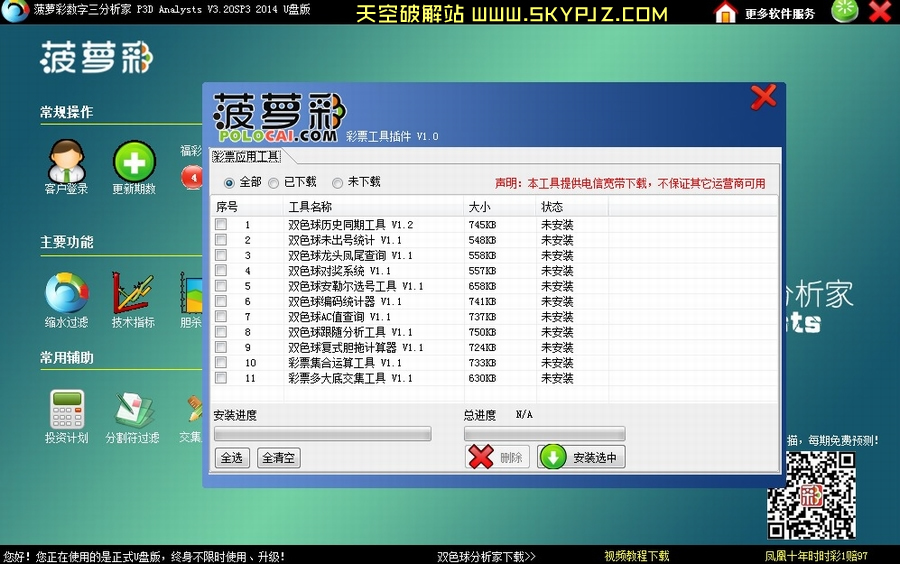Open the 投资计划 calculator icon
Image resolution: width=900 pixels, height=564 pixels.
(66, 409)
